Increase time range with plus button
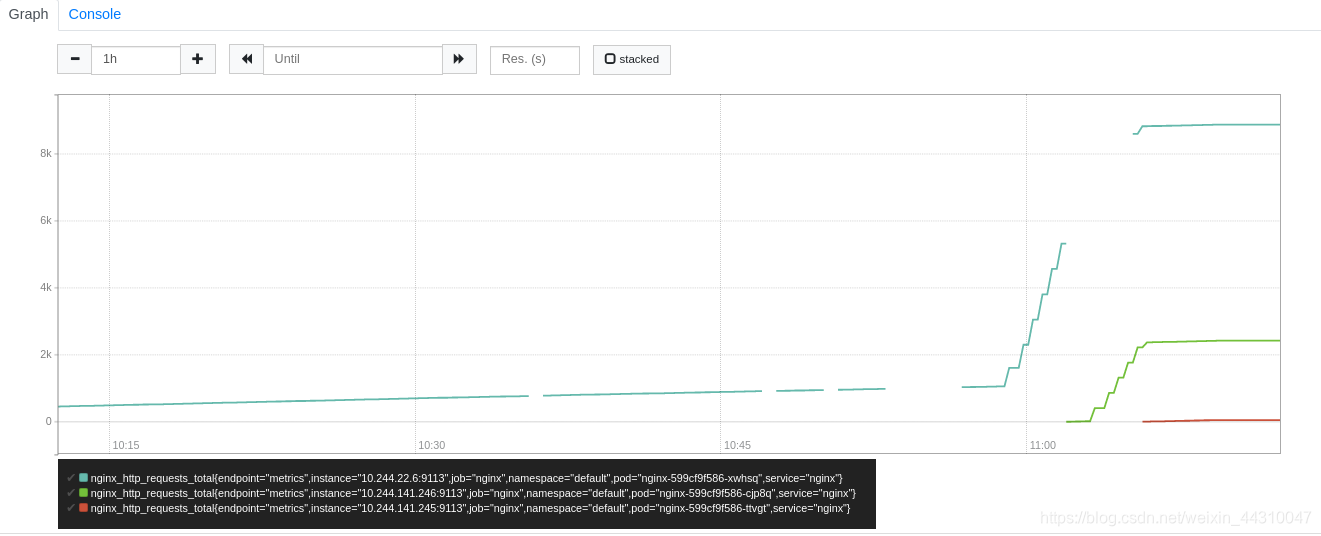This screenshot has height=536, width=1321. 198,59
